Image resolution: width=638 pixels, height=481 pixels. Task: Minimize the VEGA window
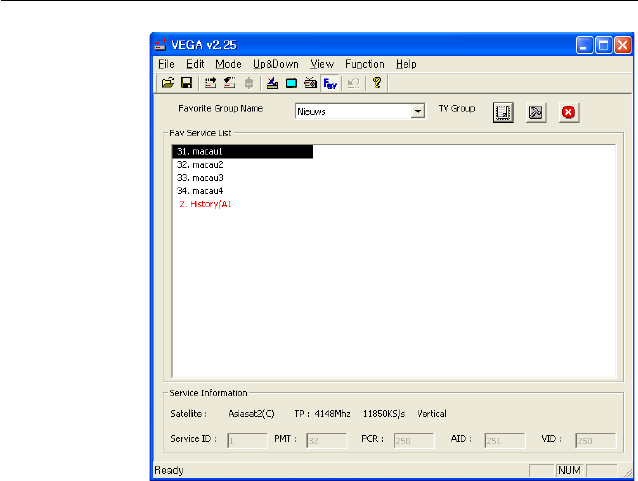pyautogui.click(x=584, y=45)
